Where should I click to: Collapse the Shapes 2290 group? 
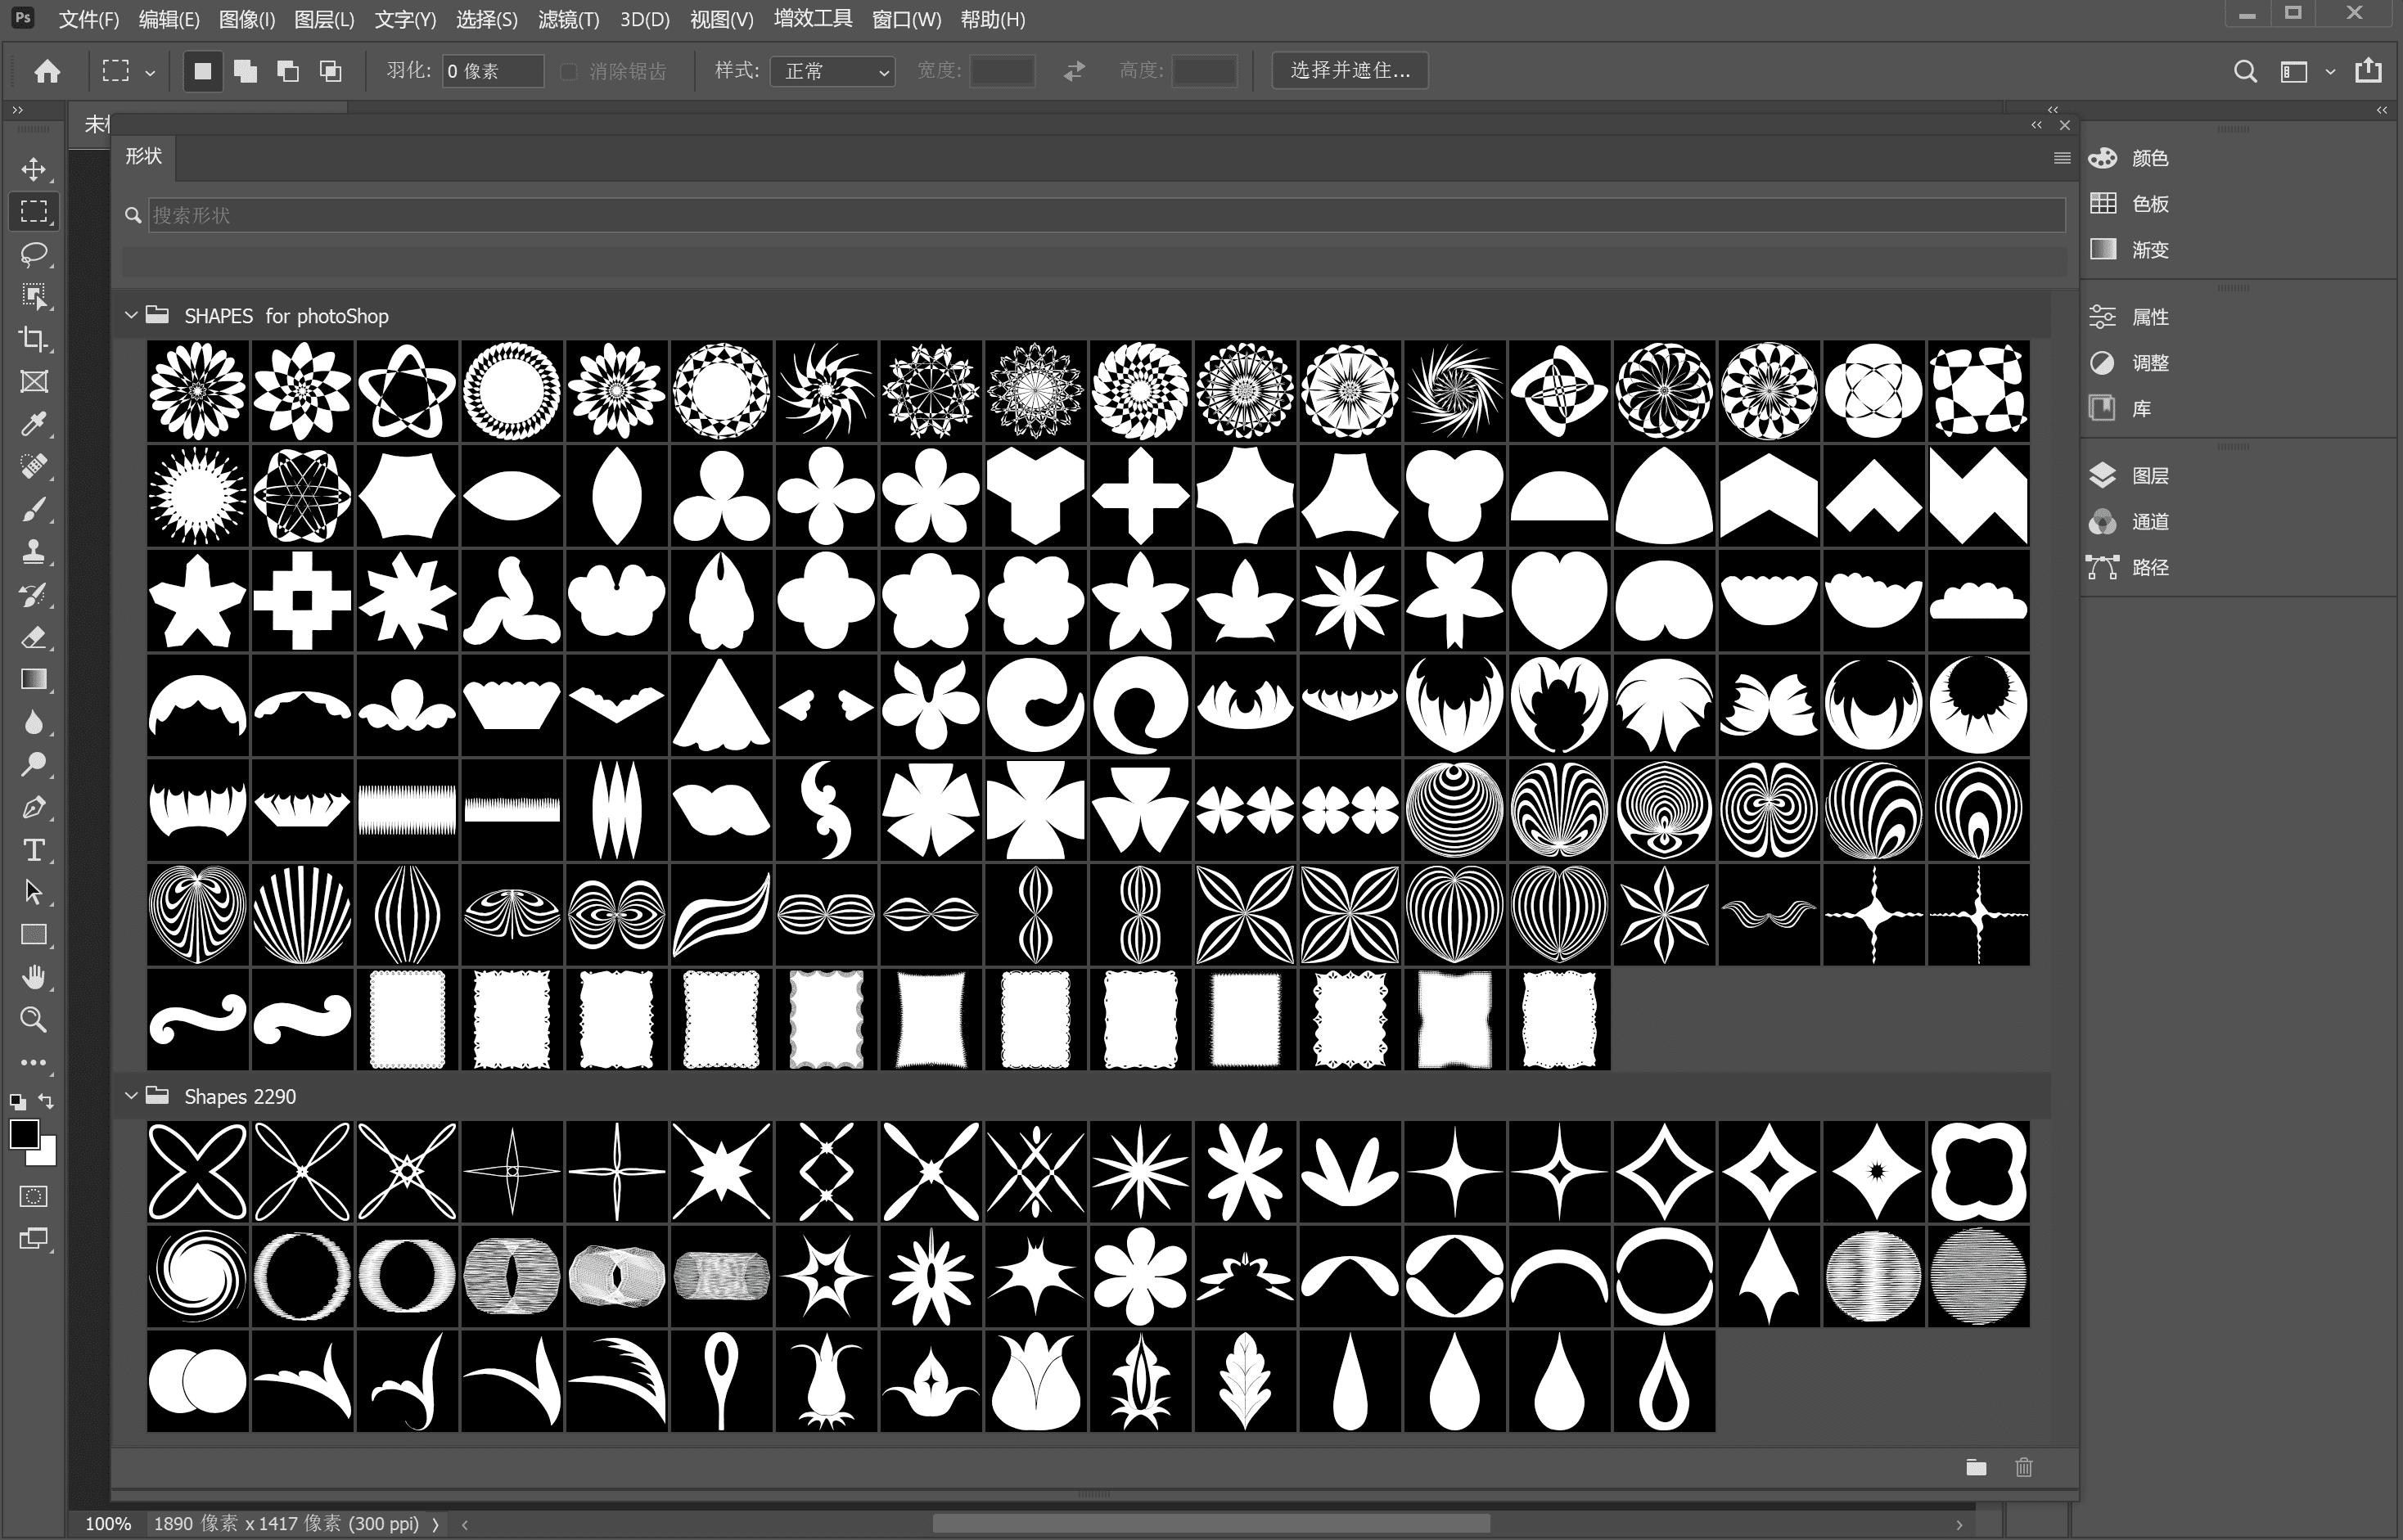coord(131,1096)
